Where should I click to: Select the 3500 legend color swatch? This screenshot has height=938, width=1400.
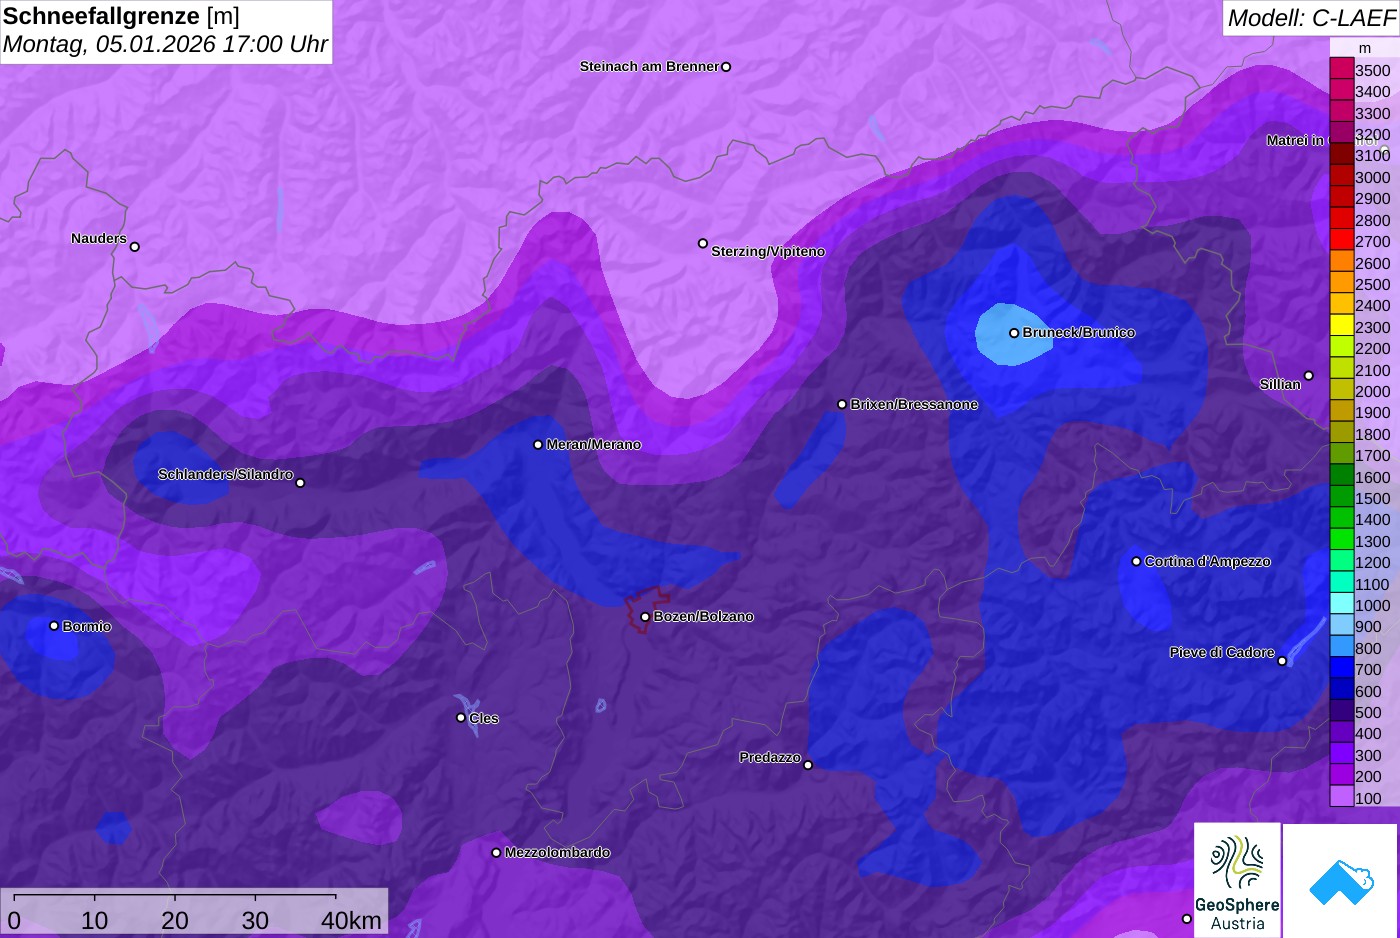[1342, 70]
